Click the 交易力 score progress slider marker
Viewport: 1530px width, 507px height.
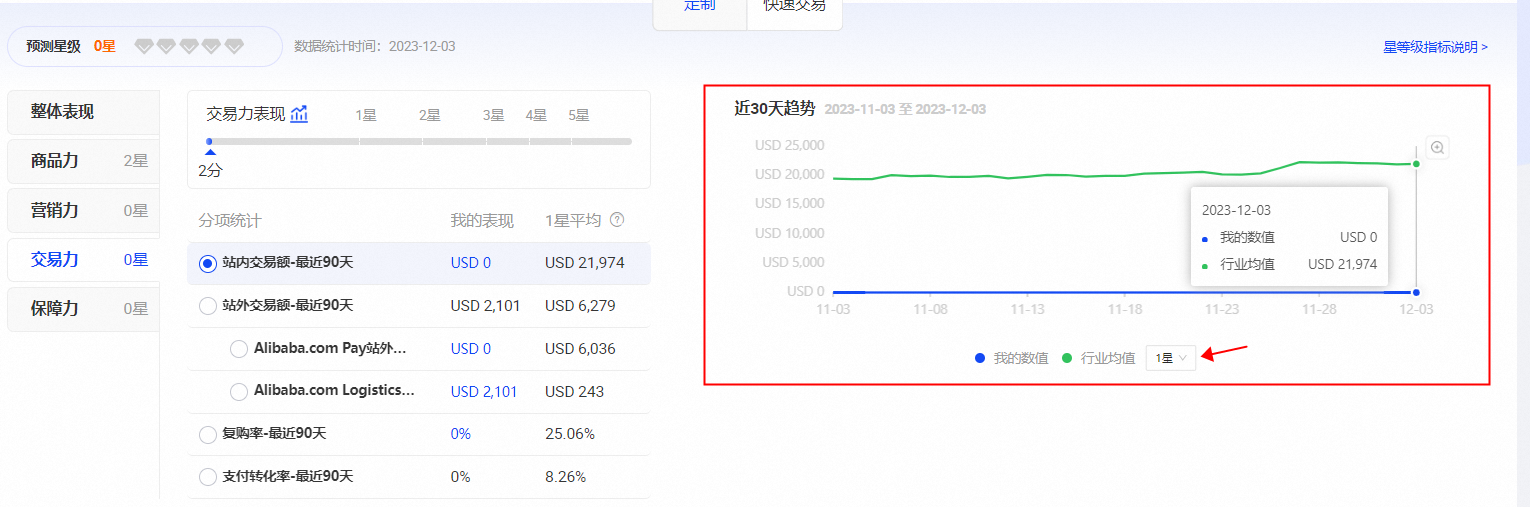click(x=209, y=142)
